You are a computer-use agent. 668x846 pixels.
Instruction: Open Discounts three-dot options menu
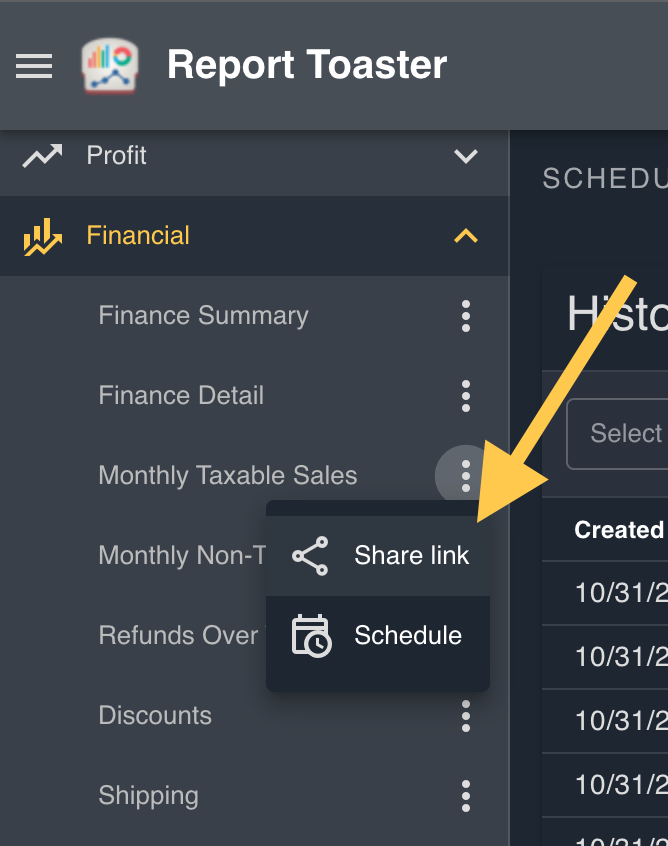pos(465,716)
